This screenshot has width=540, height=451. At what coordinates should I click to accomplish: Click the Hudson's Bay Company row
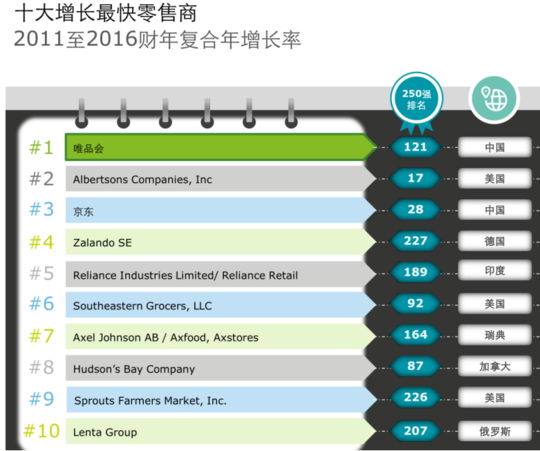(x=221, y=368)
